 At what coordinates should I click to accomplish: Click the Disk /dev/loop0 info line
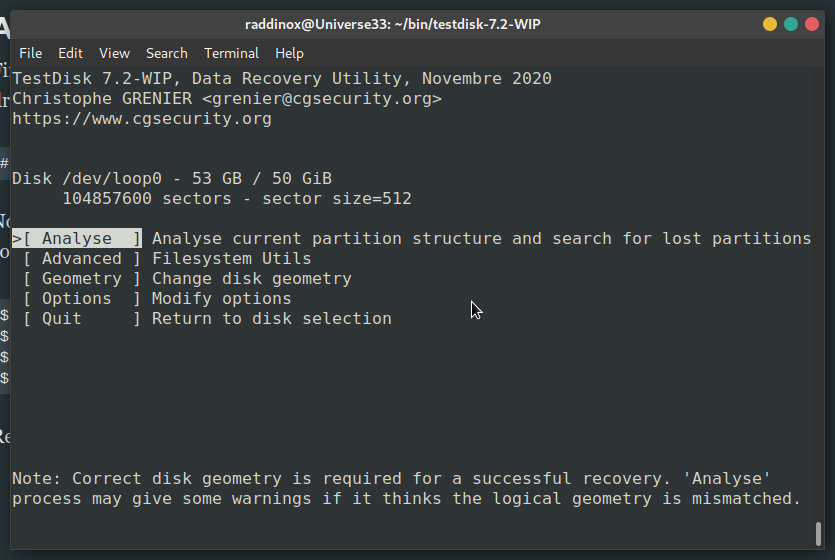[x=172, y=178]
